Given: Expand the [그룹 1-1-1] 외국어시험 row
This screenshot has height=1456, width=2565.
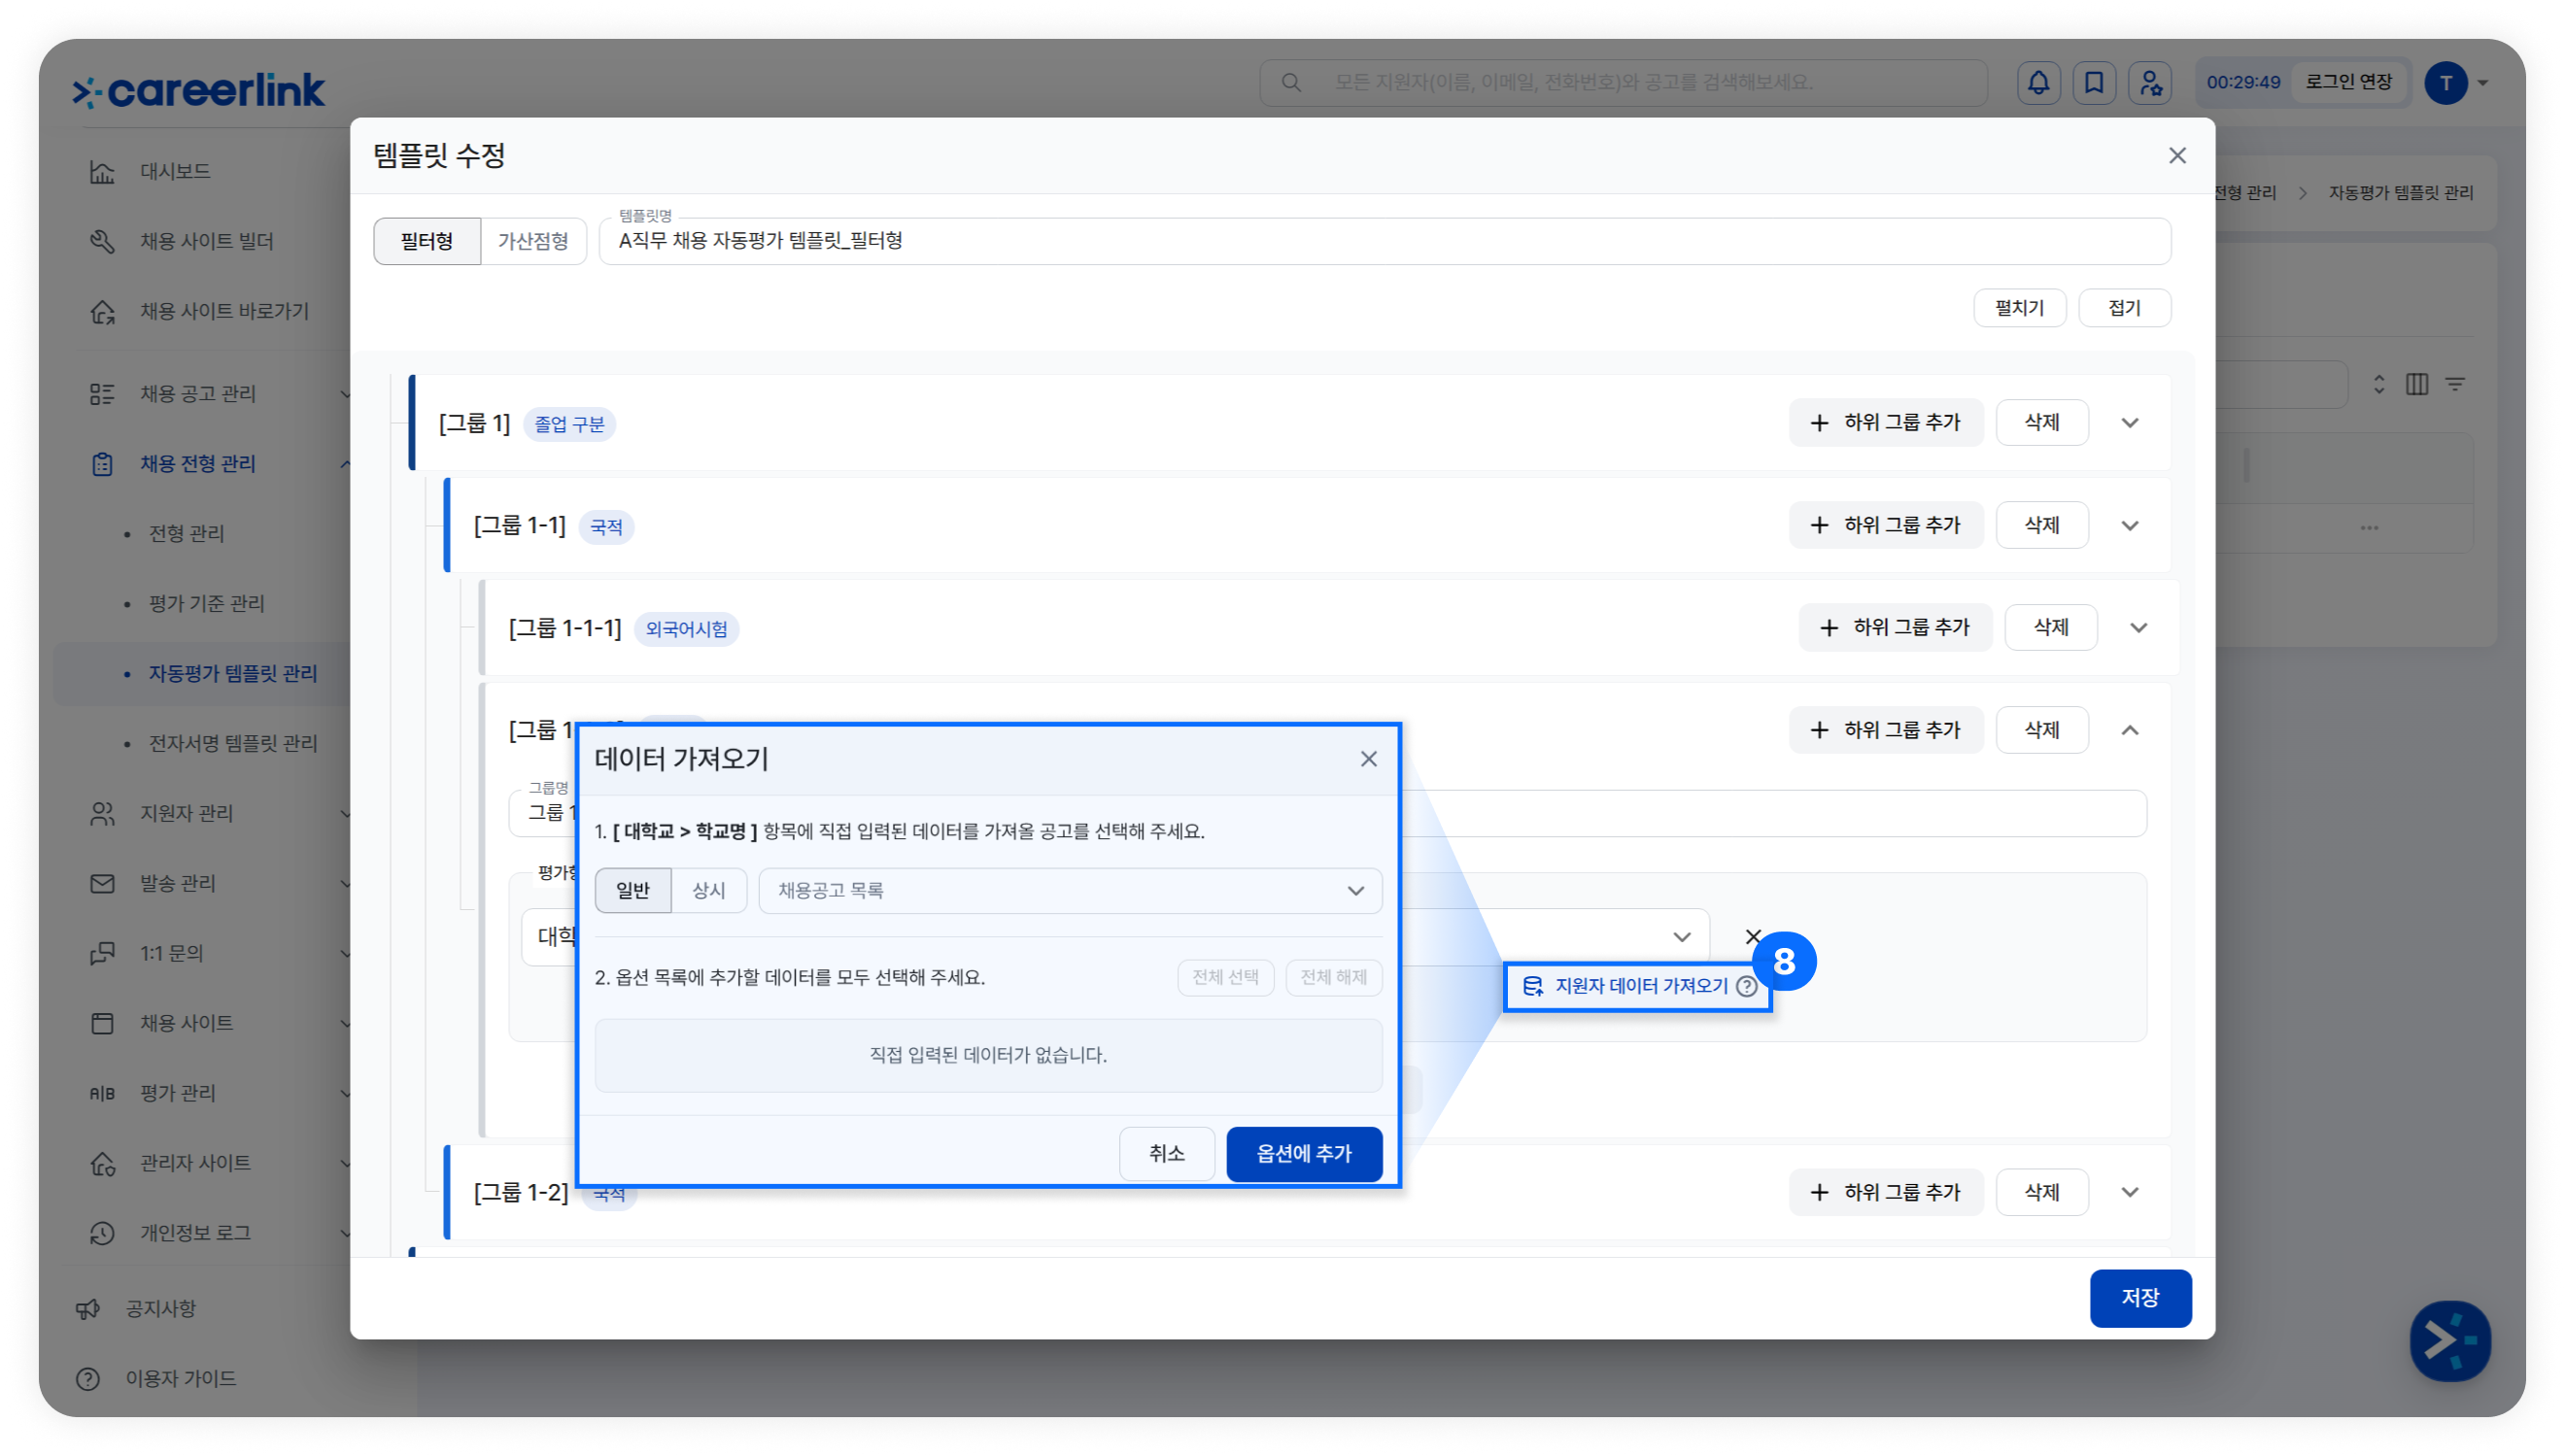Looking at the screenshot, I should pos(2138,628).
